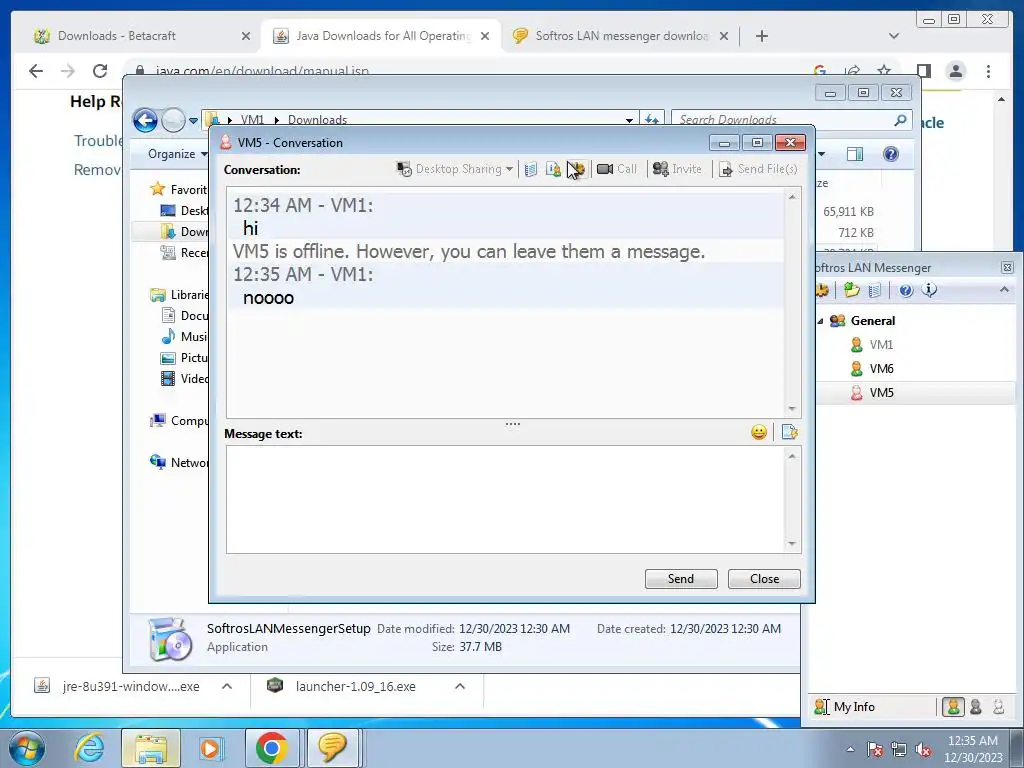Select user VM5 in the LAN Messenger list
Image resolution: width=1024 pixels, height=768 pixels.
[x=881, y=392]
